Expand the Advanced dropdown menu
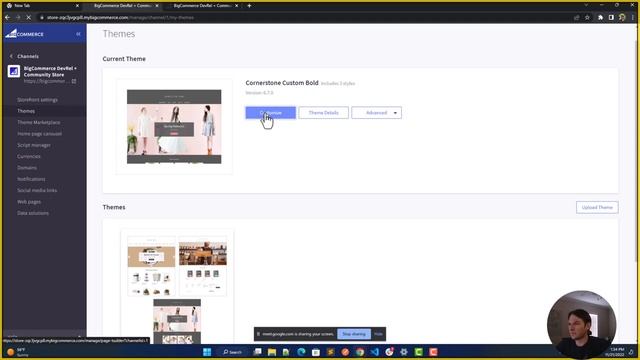This screenshot has height=360, width=640. (376, 113)
